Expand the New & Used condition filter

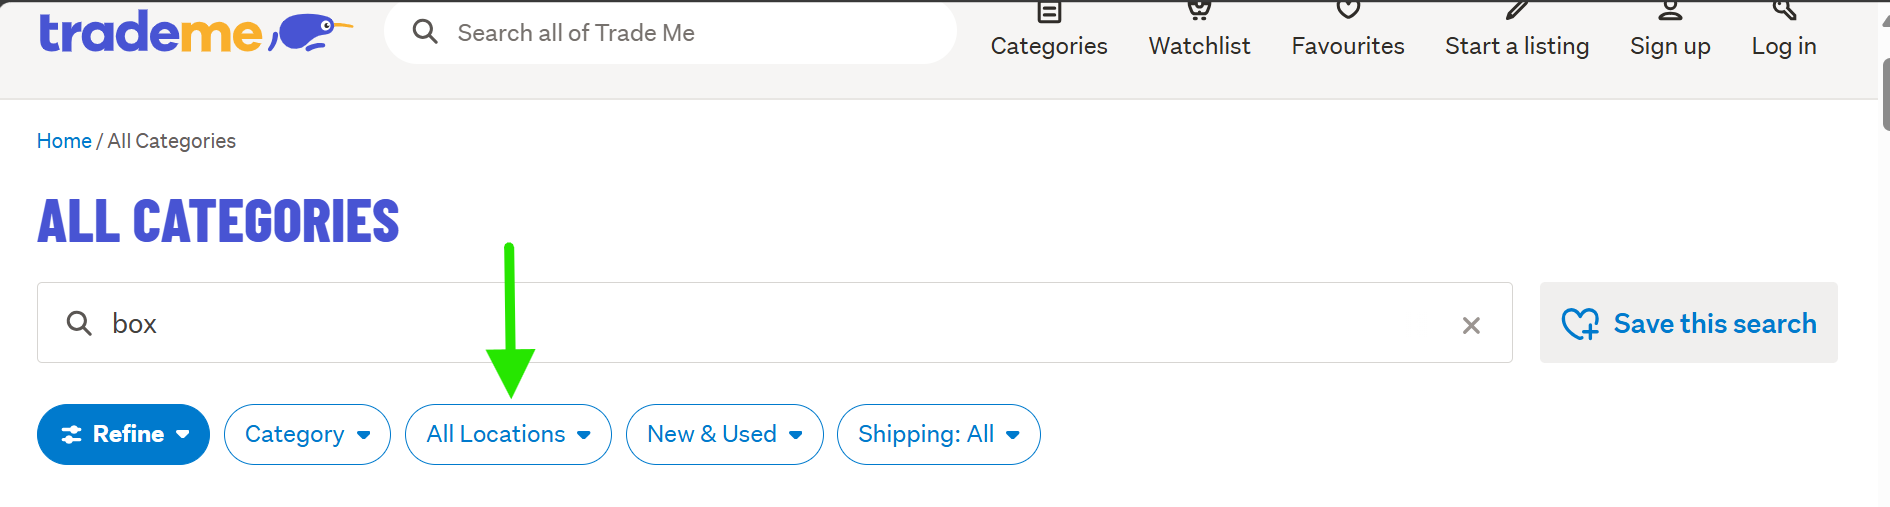(x=724, y=434)
